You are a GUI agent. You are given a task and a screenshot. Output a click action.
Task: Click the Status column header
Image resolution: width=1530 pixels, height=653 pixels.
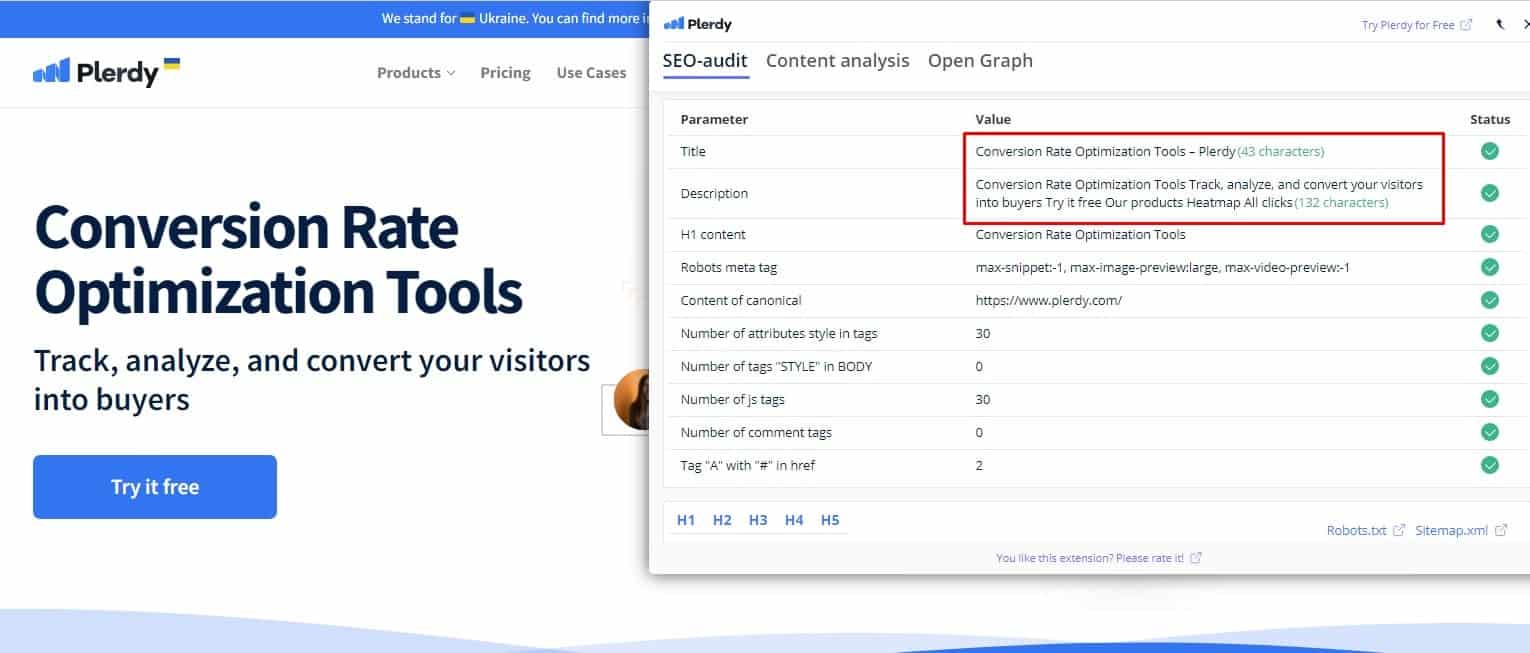(1490, 119)
